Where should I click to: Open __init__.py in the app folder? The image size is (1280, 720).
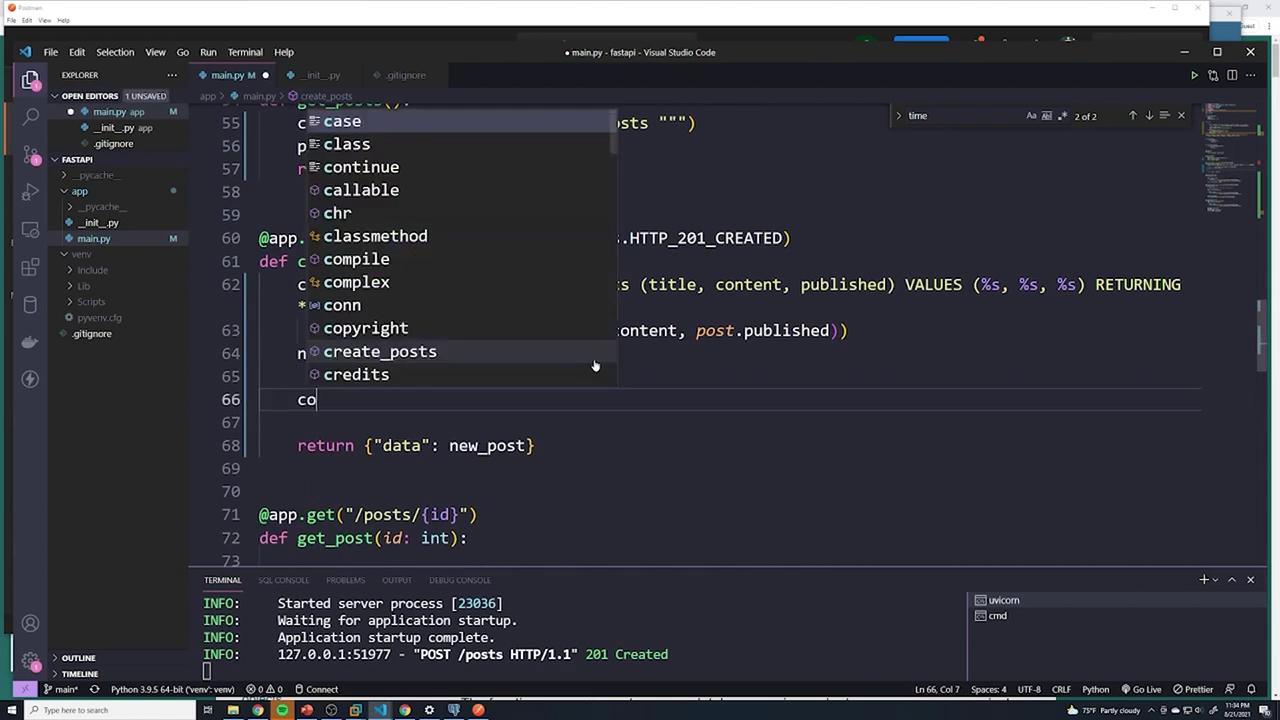(98, 223)
